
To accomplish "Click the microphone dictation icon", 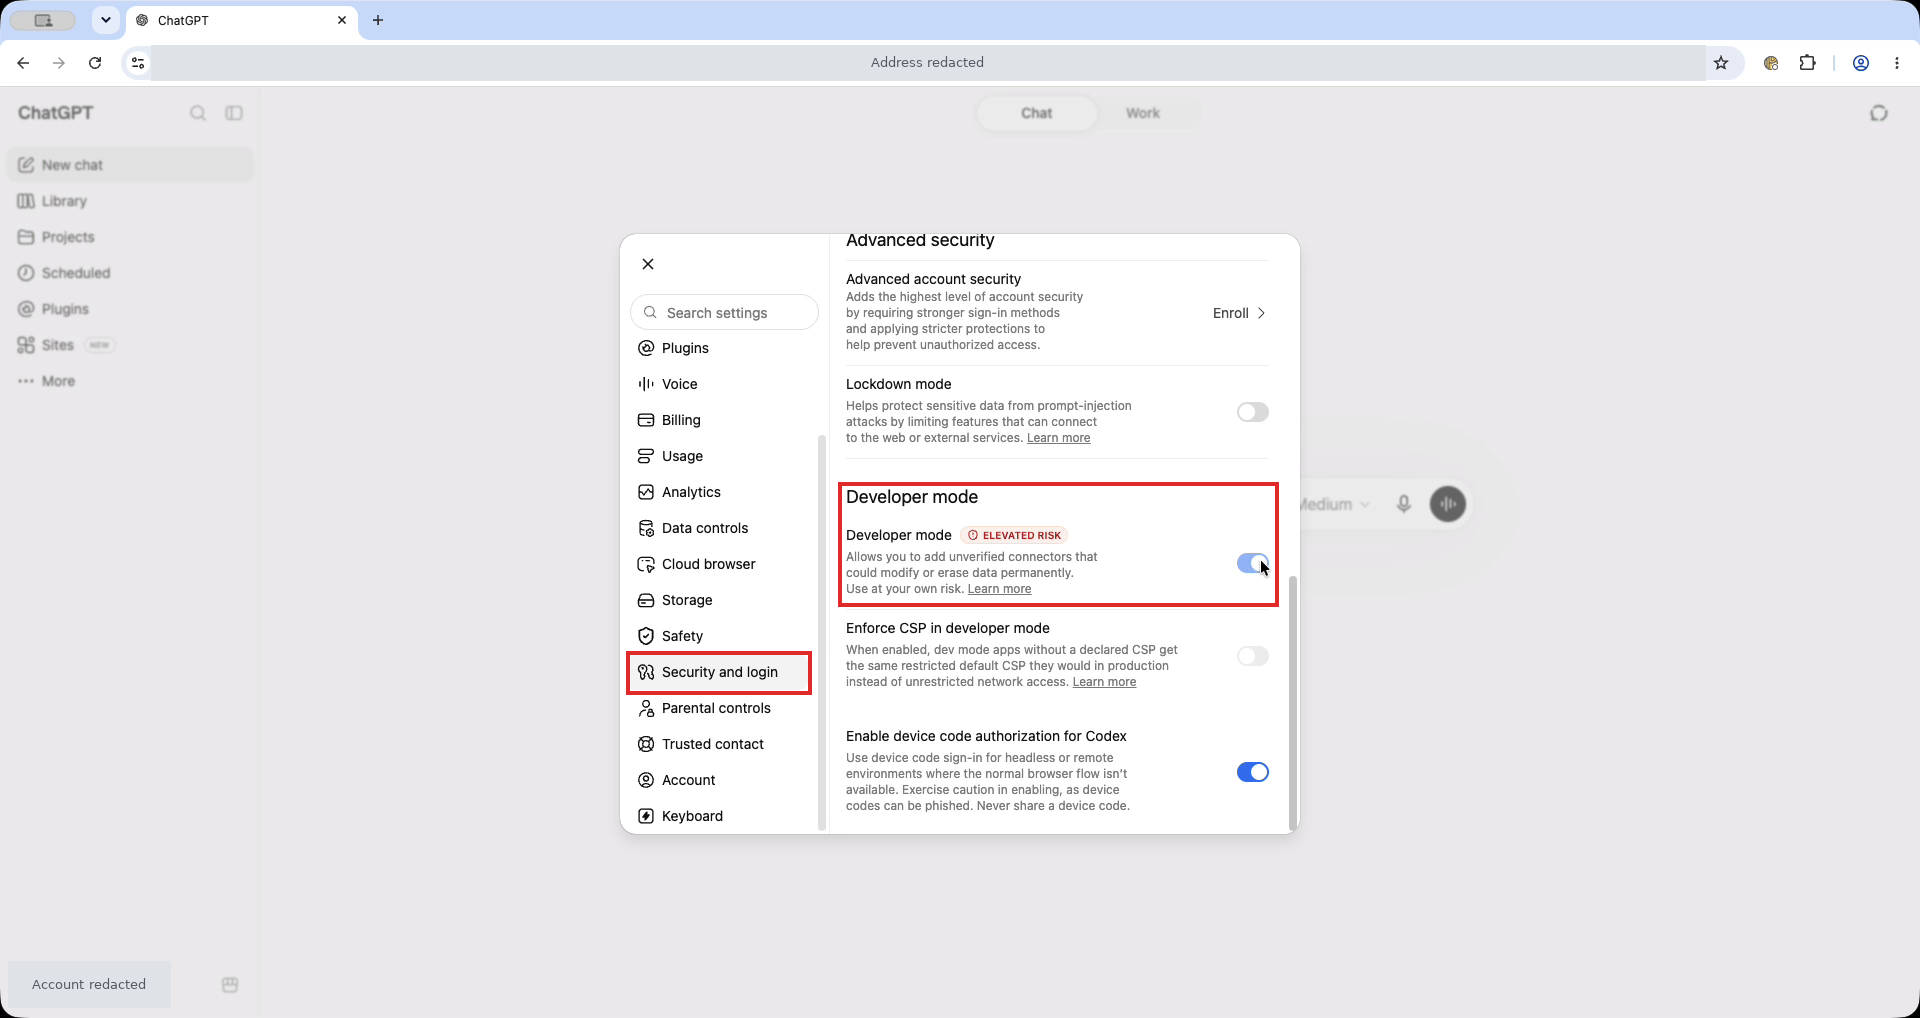I will point(1404,504).
